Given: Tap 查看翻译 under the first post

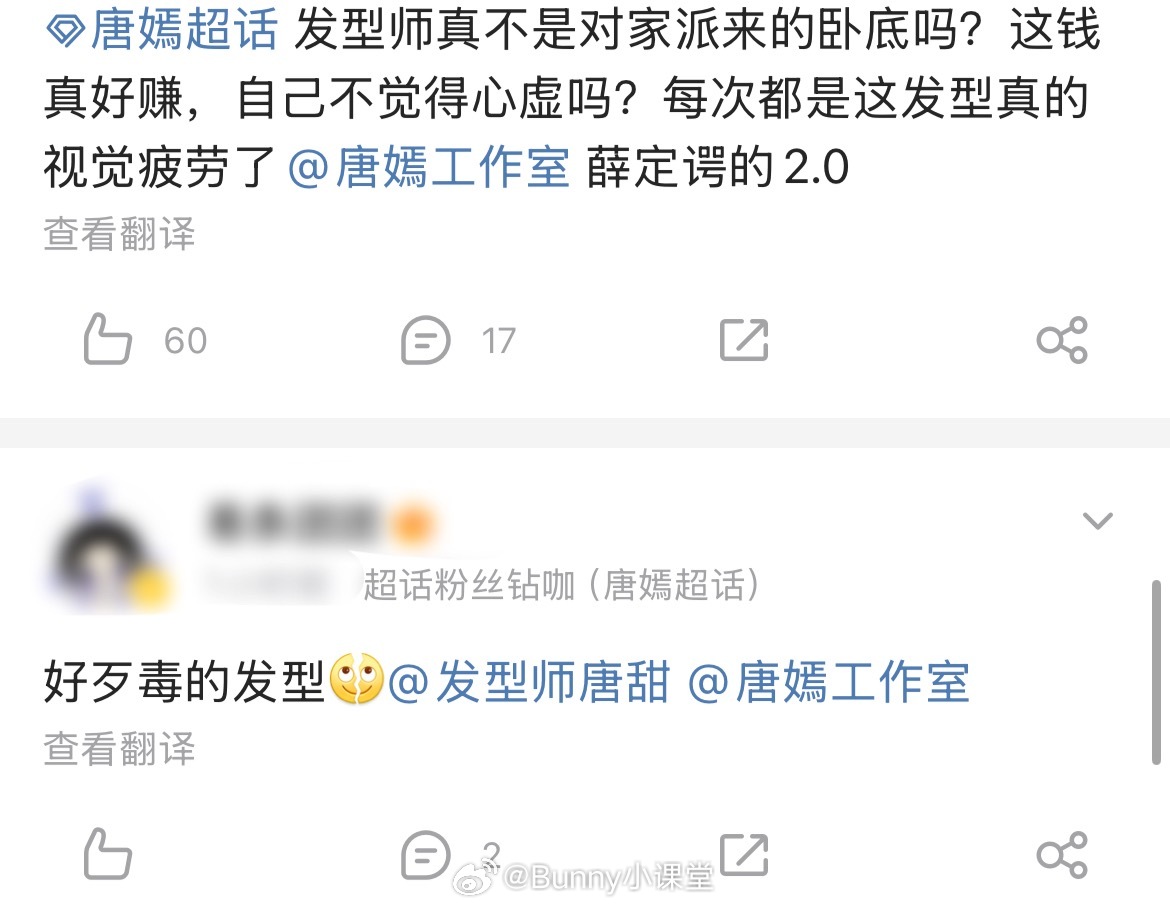Looking at the screenshot, I should [x=119, y=234].
